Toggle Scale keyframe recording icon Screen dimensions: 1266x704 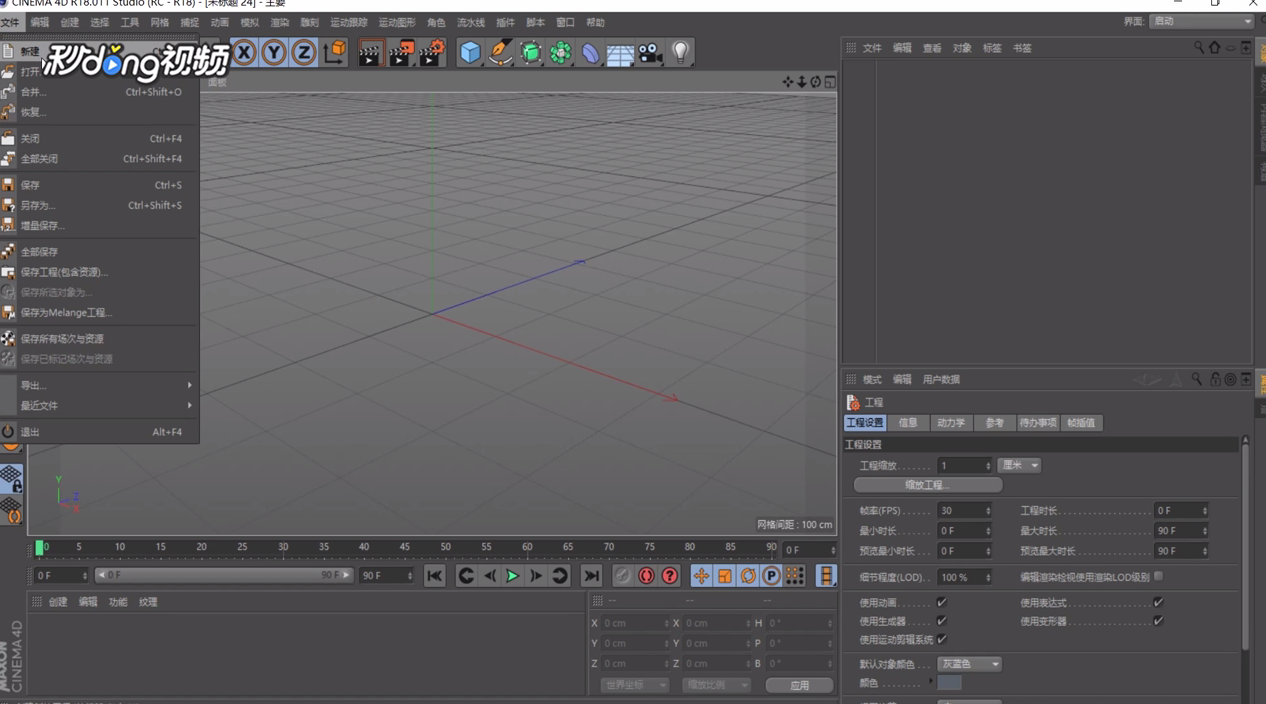pyautogui.click(x=724, y=576)
